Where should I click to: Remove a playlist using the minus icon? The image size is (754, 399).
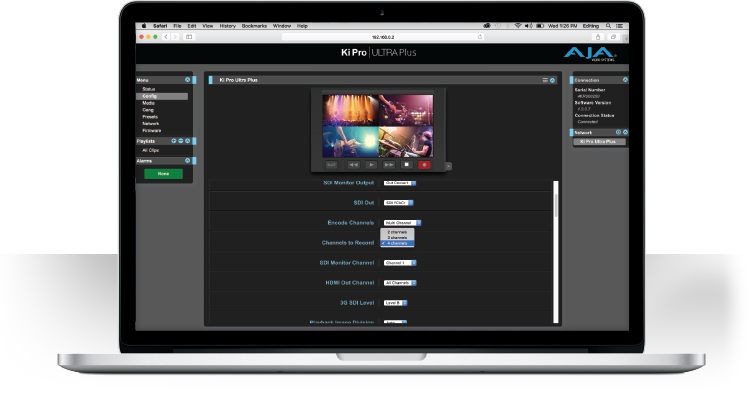coord(180,141)
